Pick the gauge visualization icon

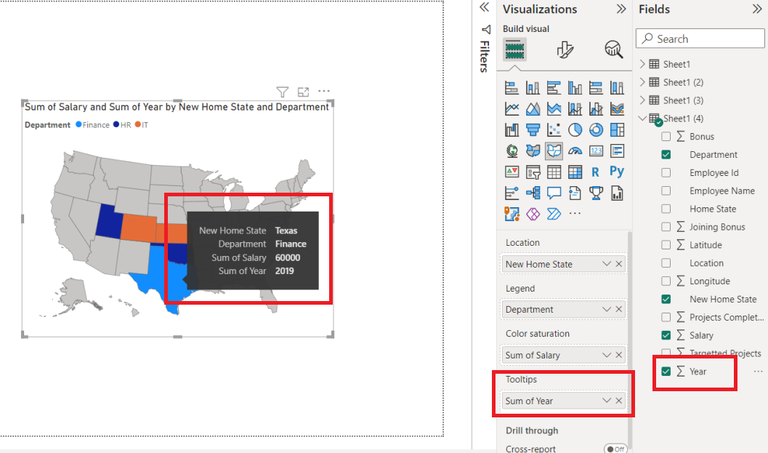pyautogui.click(x=575, y=151)
